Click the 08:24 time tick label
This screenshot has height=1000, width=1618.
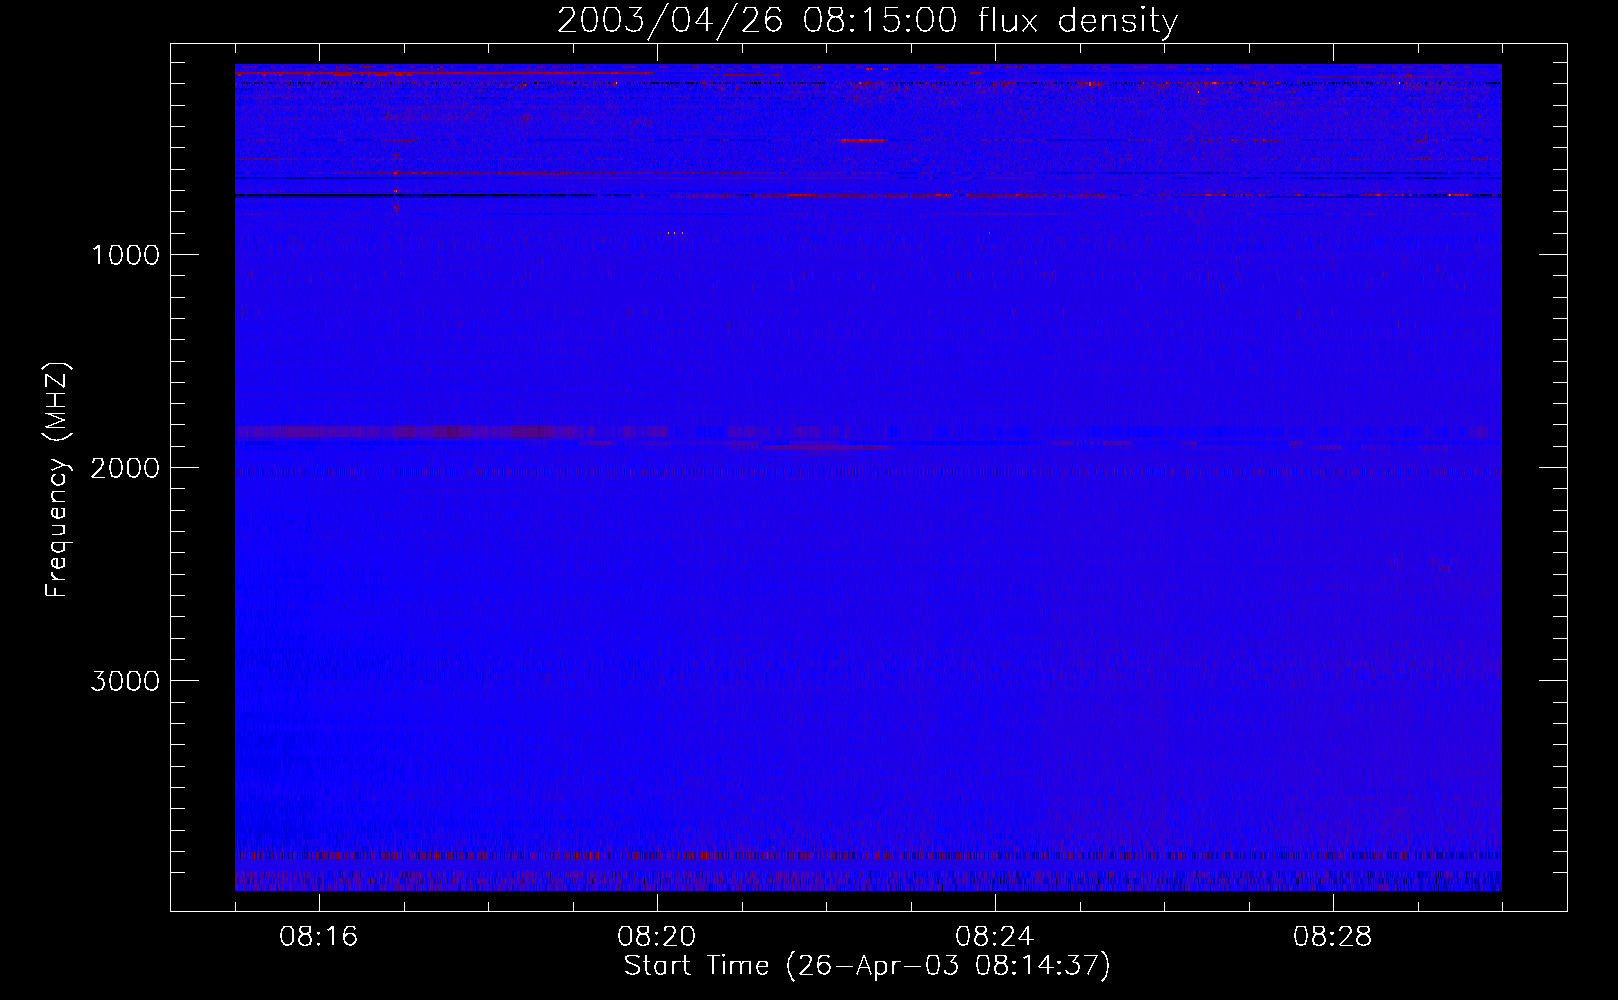click(995, 937)
